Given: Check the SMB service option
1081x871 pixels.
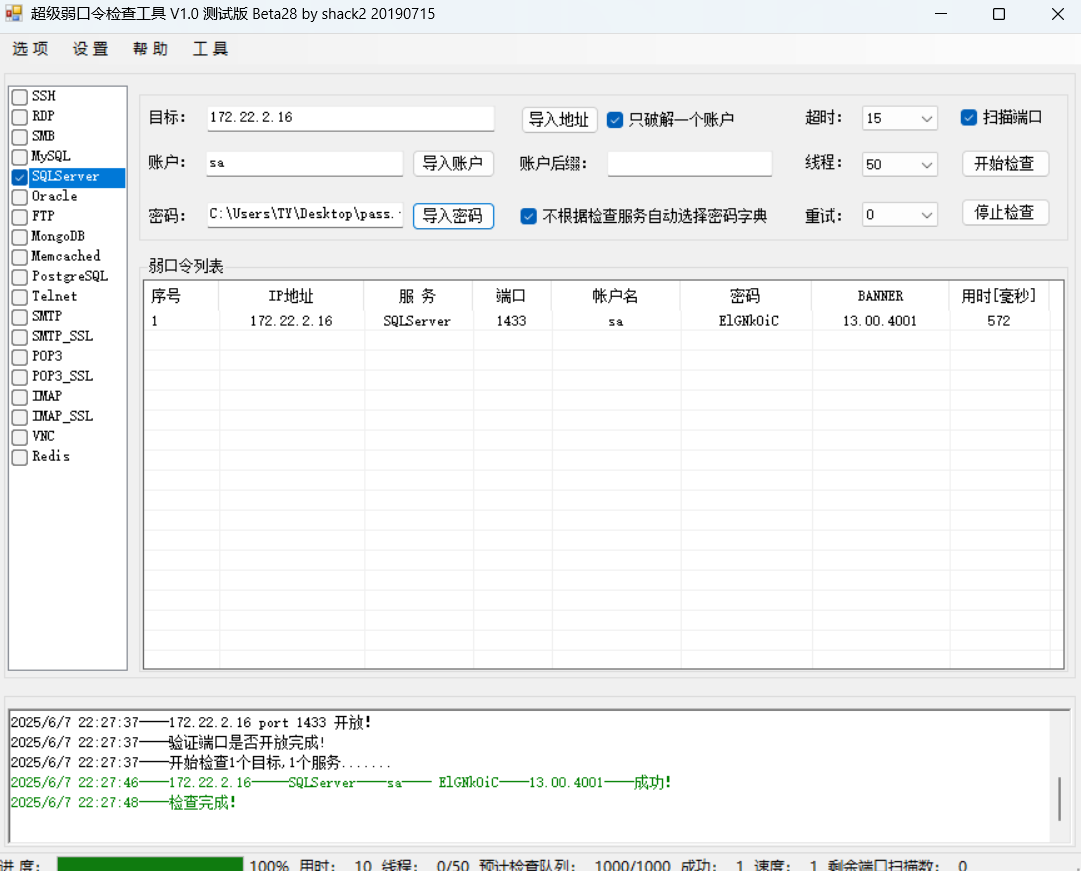Looking at the screenshot, I should (20, 137).
